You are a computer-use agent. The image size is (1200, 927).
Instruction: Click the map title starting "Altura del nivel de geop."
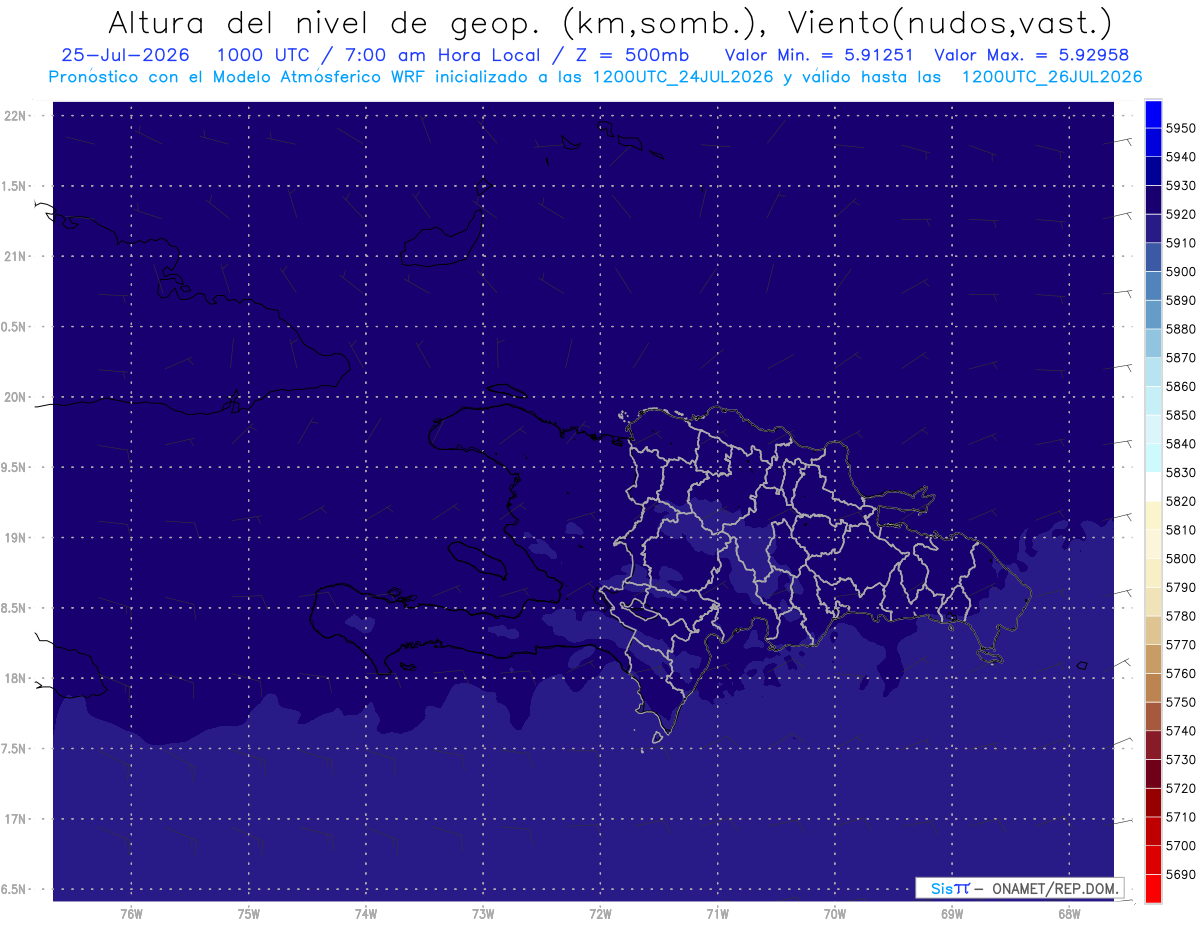click(x=610, y=22)
